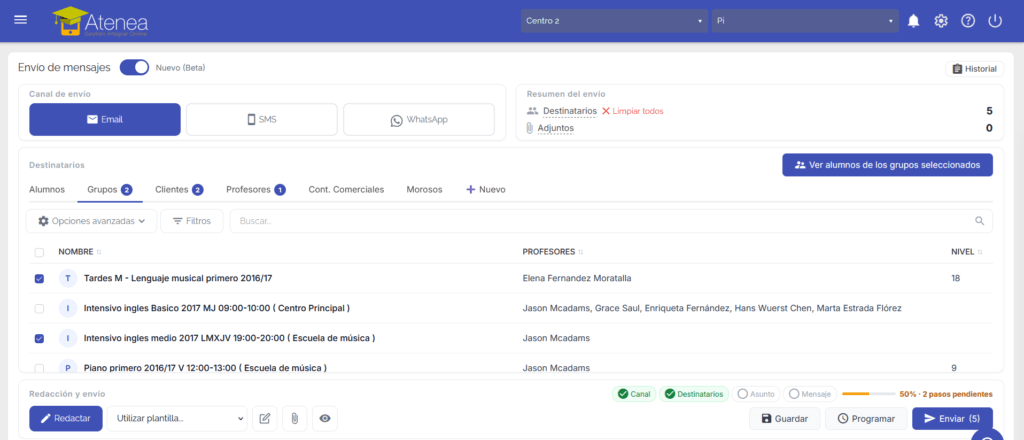Click the power logout icon
The image size is (1024, 440).
coord(995,21)
